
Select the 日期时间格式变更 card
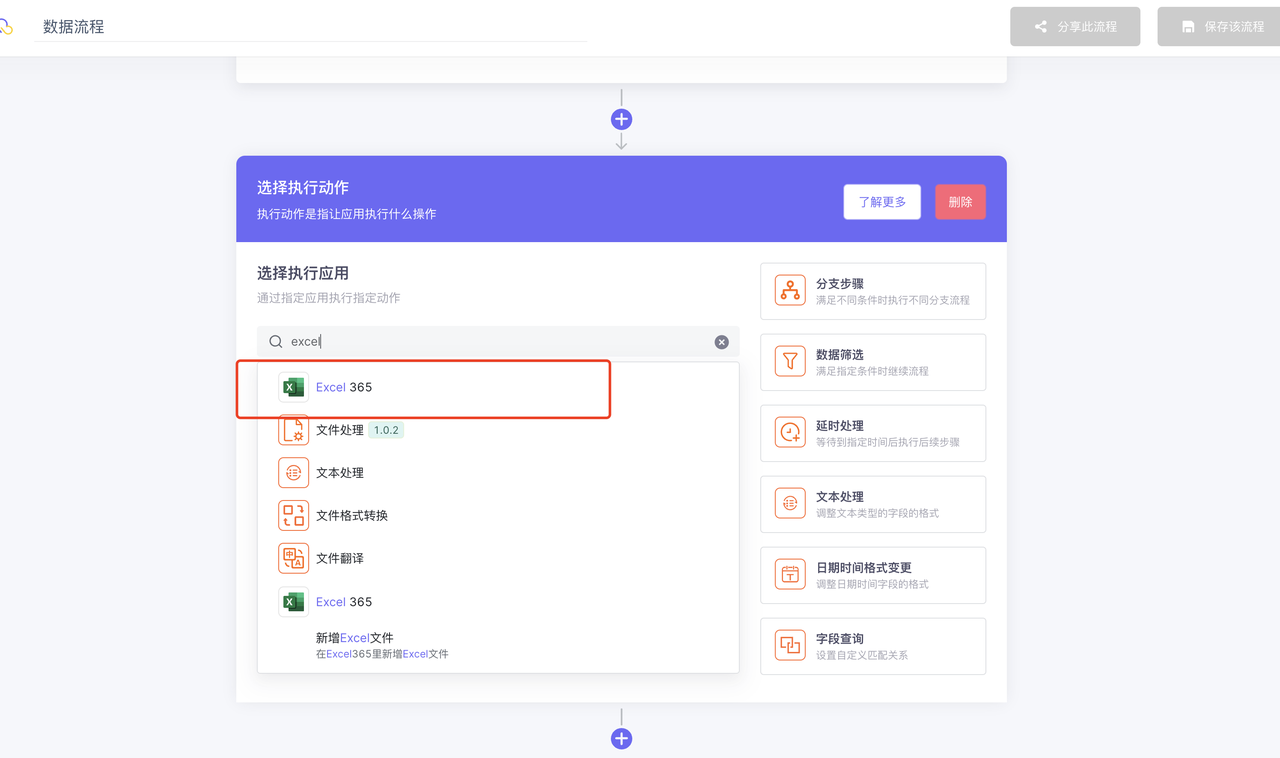(x=873, y=575)
